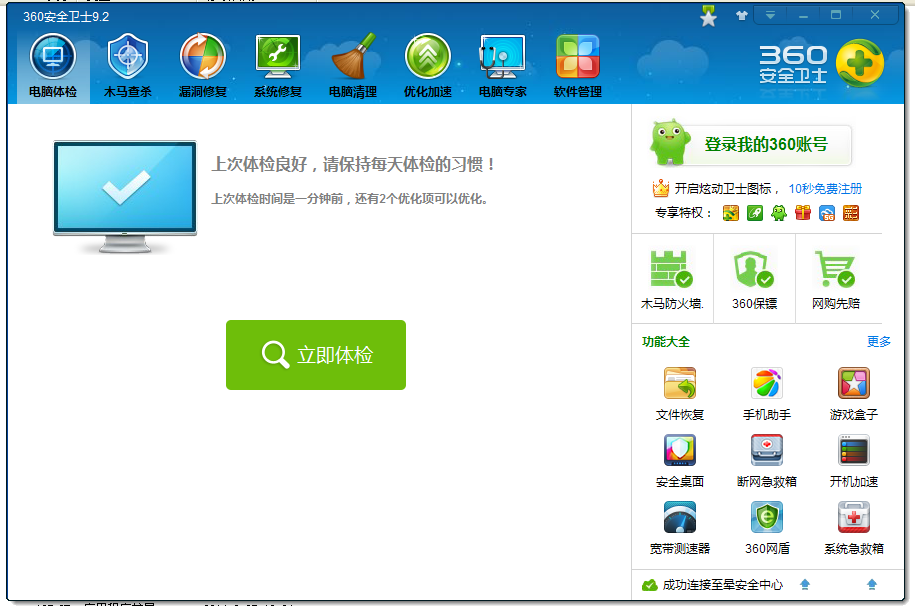Viewport: 915px width, 606px height.
Task: Click green leaf privilege icon
Action: pos(755,213)
